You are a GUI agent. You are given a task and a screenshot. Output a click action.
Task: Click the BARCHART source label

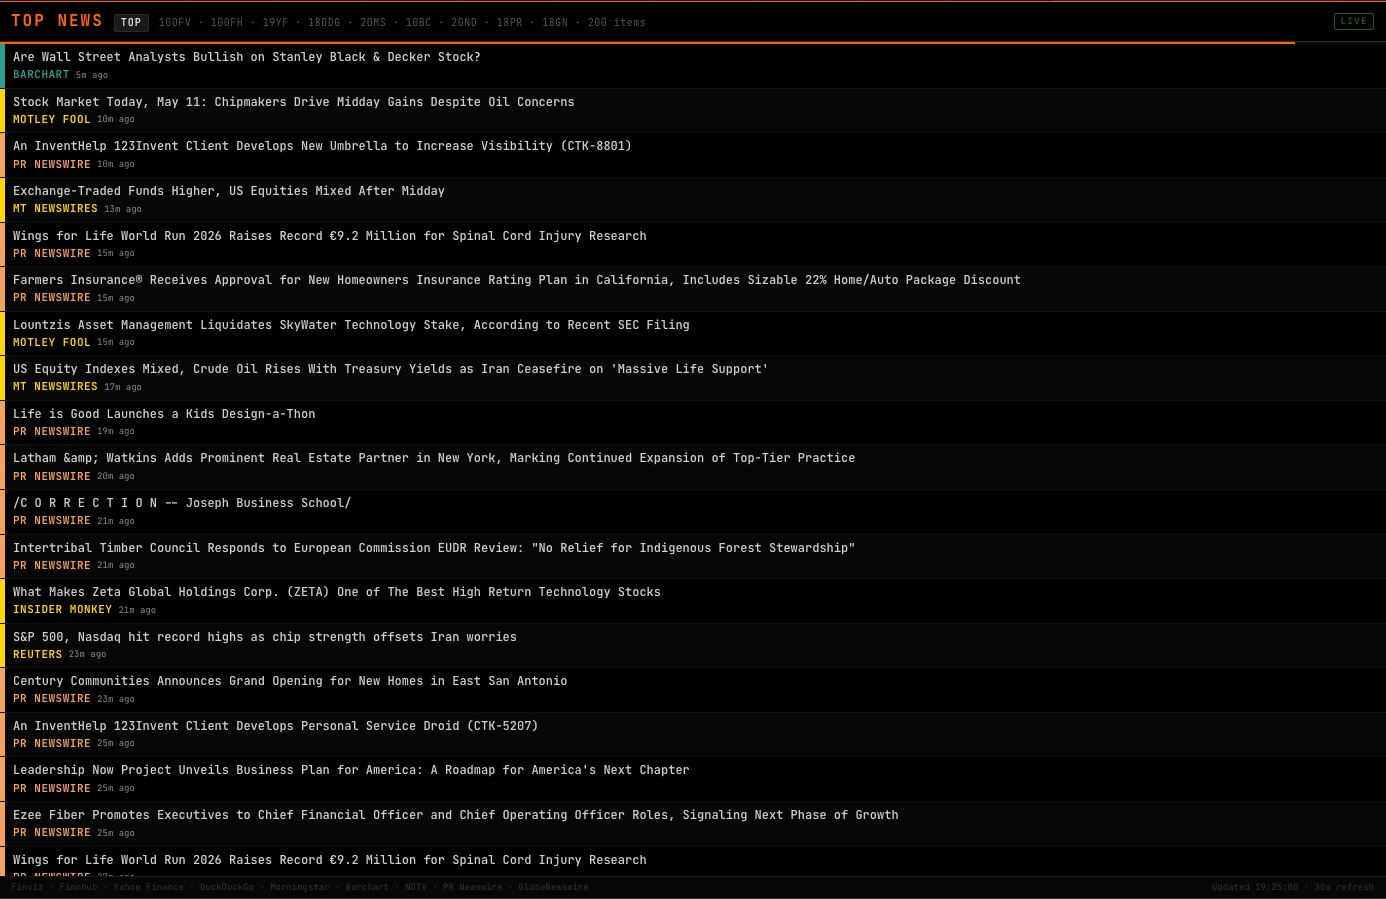[41, 75]
